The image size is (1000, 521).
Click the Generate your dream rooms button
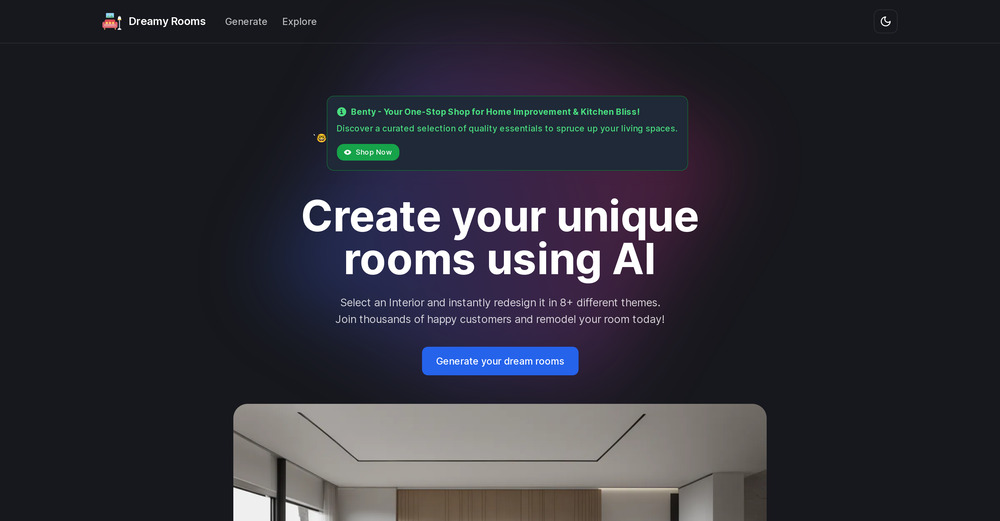coord(500,361)
